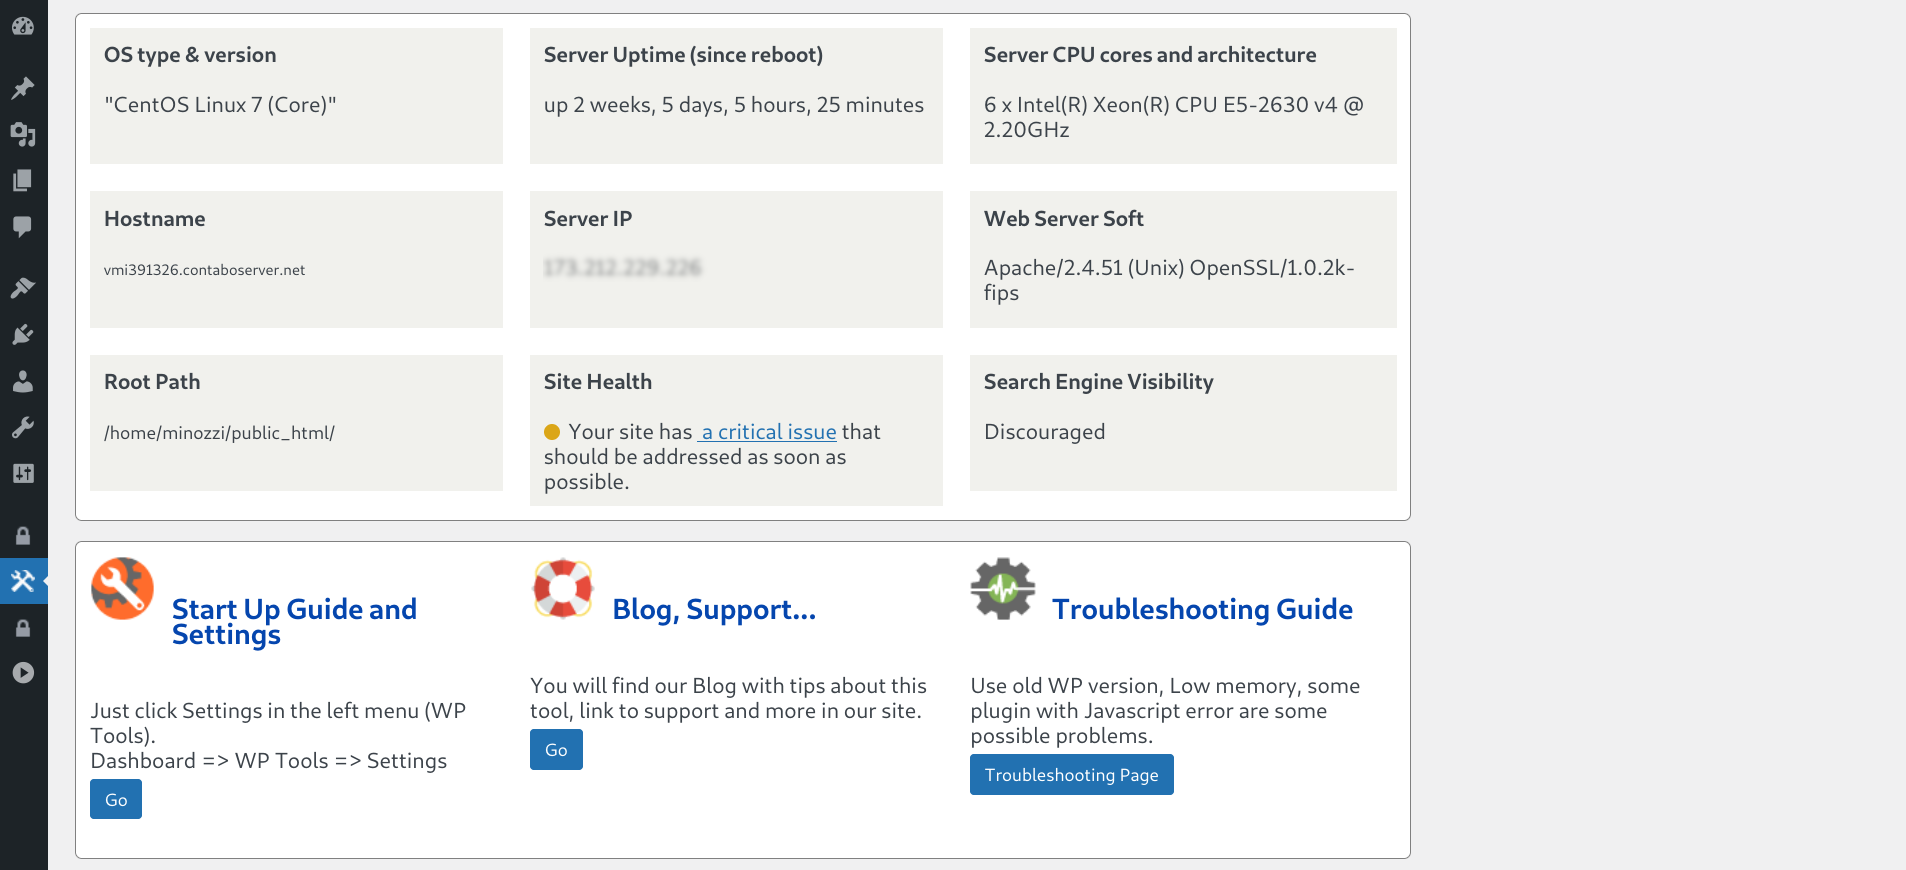Open the "a critical issue" link
The width and height of the screenshot is (1906, 870).
[x=768, y=432]
